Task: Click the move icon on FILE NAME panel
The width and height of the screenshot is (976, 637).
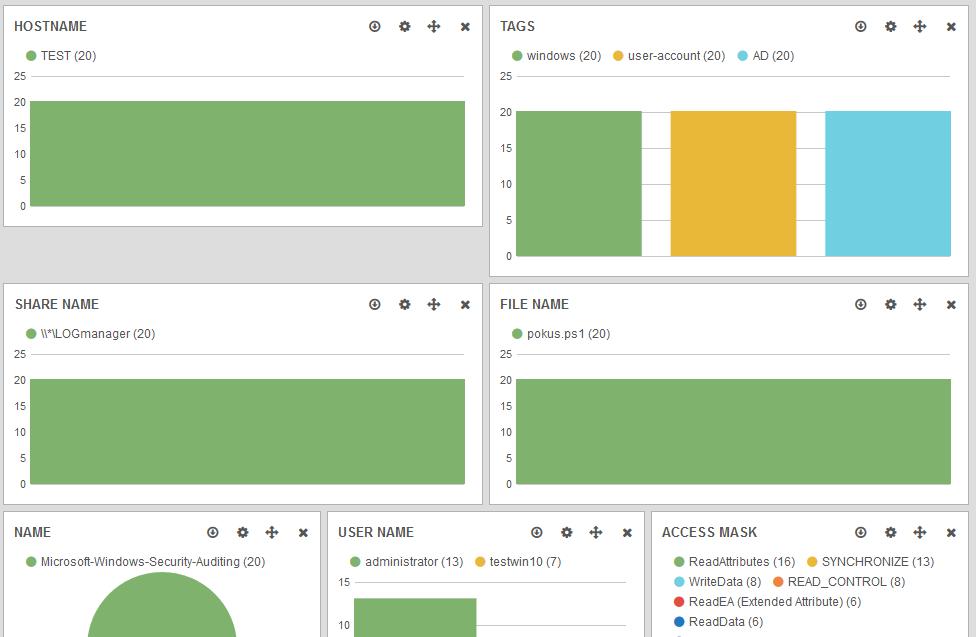Action: point(920,304)
